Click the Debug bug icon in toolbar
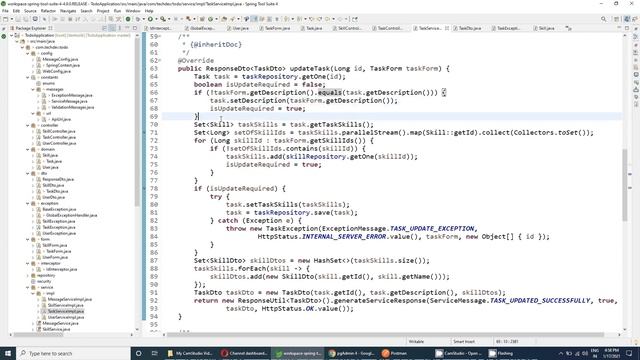640x360 pixels. (138, 19)
